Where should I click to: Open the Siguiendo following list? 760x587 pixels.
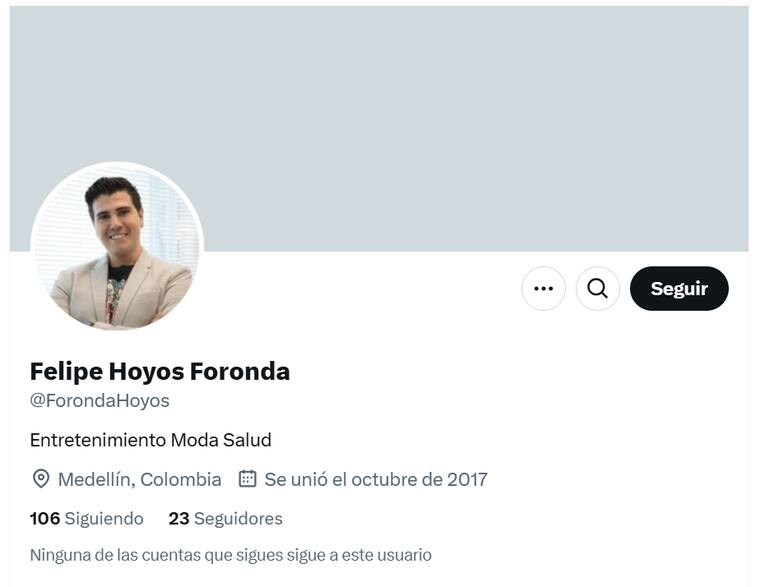(x=104, y=518)
